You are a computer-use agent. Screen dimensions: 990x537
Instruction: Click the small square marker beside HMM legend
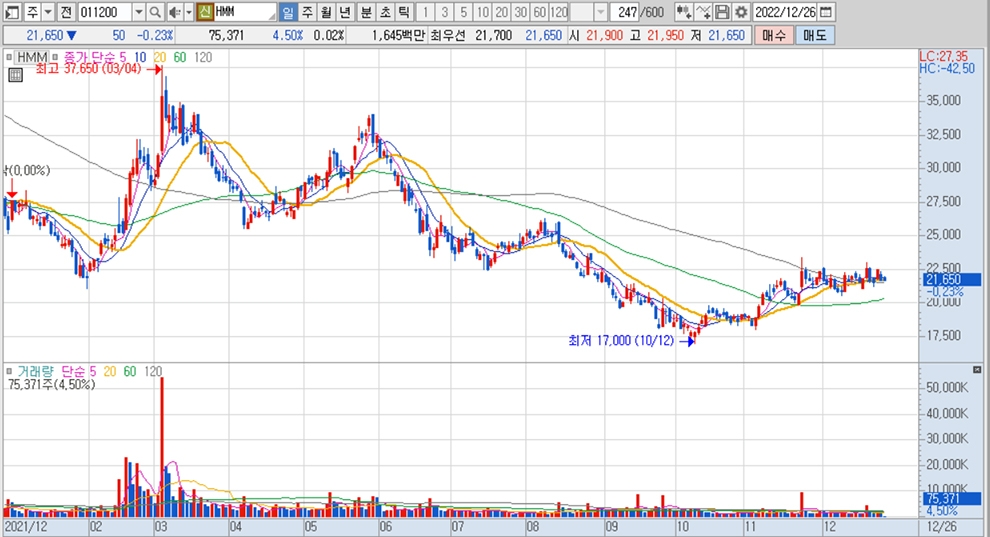(9, 57)
